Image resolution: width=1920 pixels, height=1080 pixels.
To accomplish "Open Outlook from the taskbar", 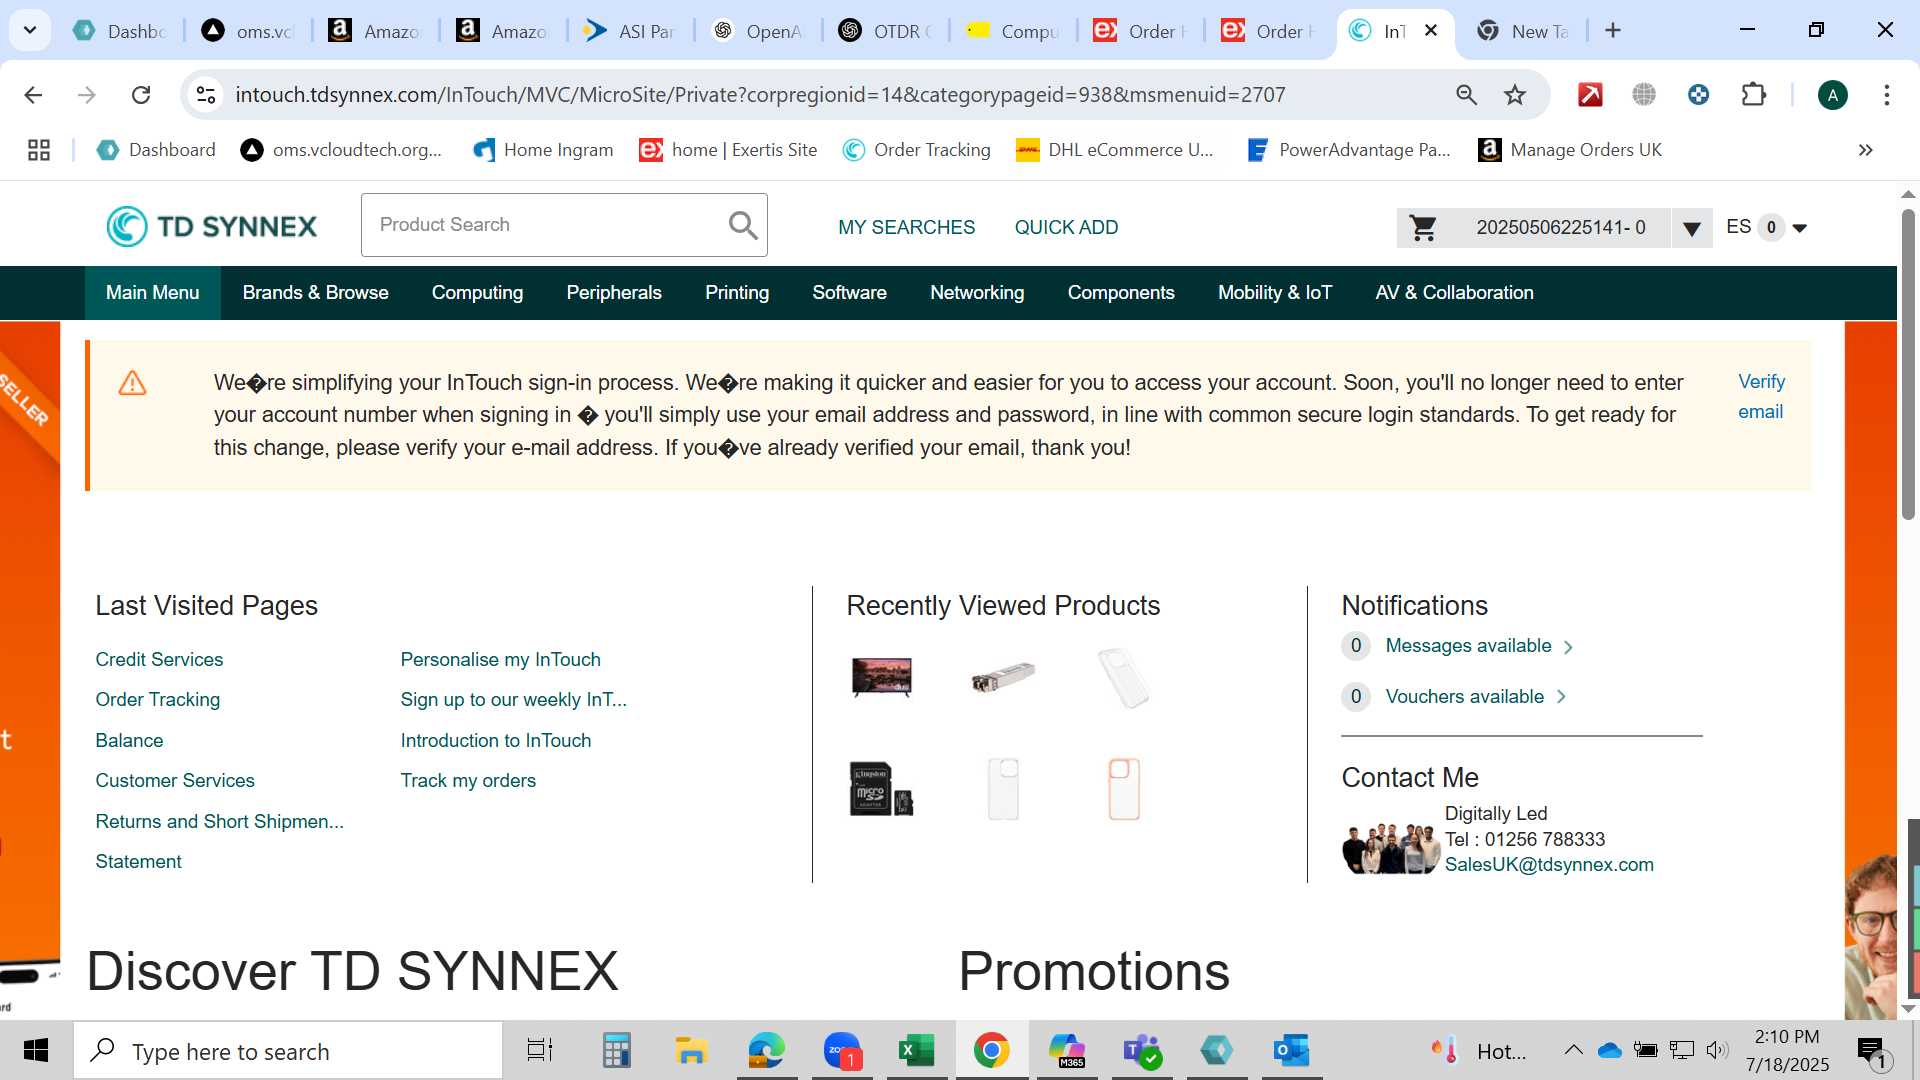I will click(x=1291, y=1051).
